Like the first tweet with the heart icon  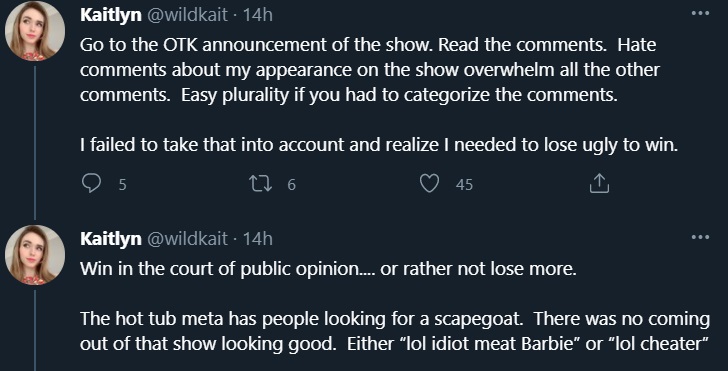coord(429,183)
